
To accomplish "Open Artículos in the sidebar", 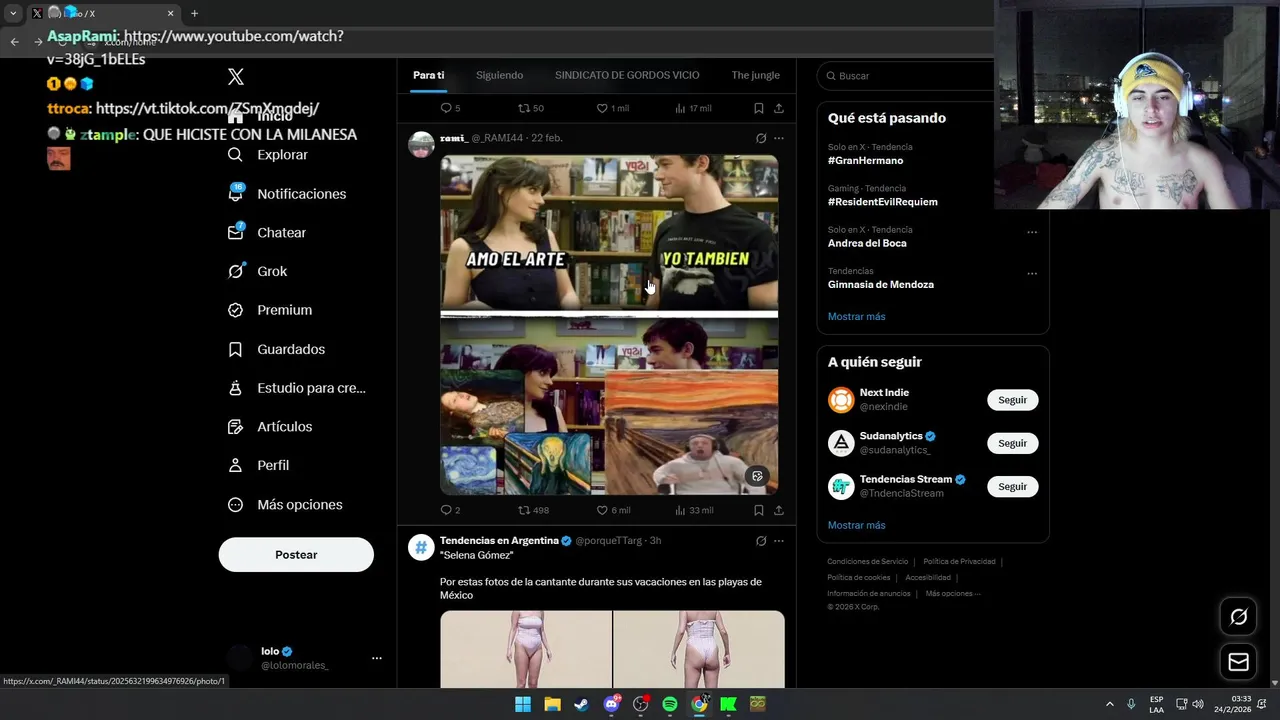I will (270, 426).
